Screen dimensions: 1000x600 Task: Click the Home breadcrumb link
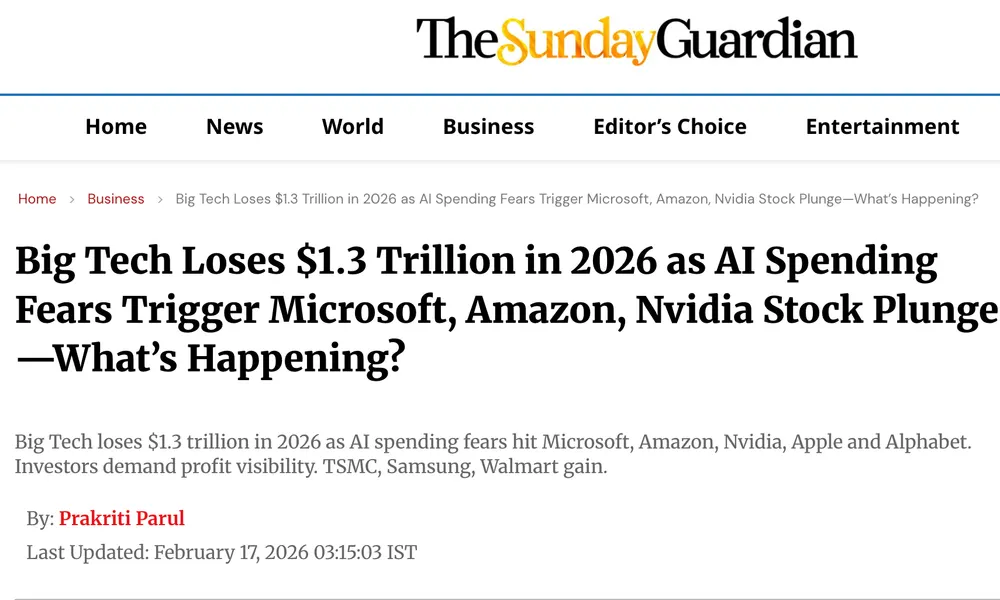pos(37,199)
